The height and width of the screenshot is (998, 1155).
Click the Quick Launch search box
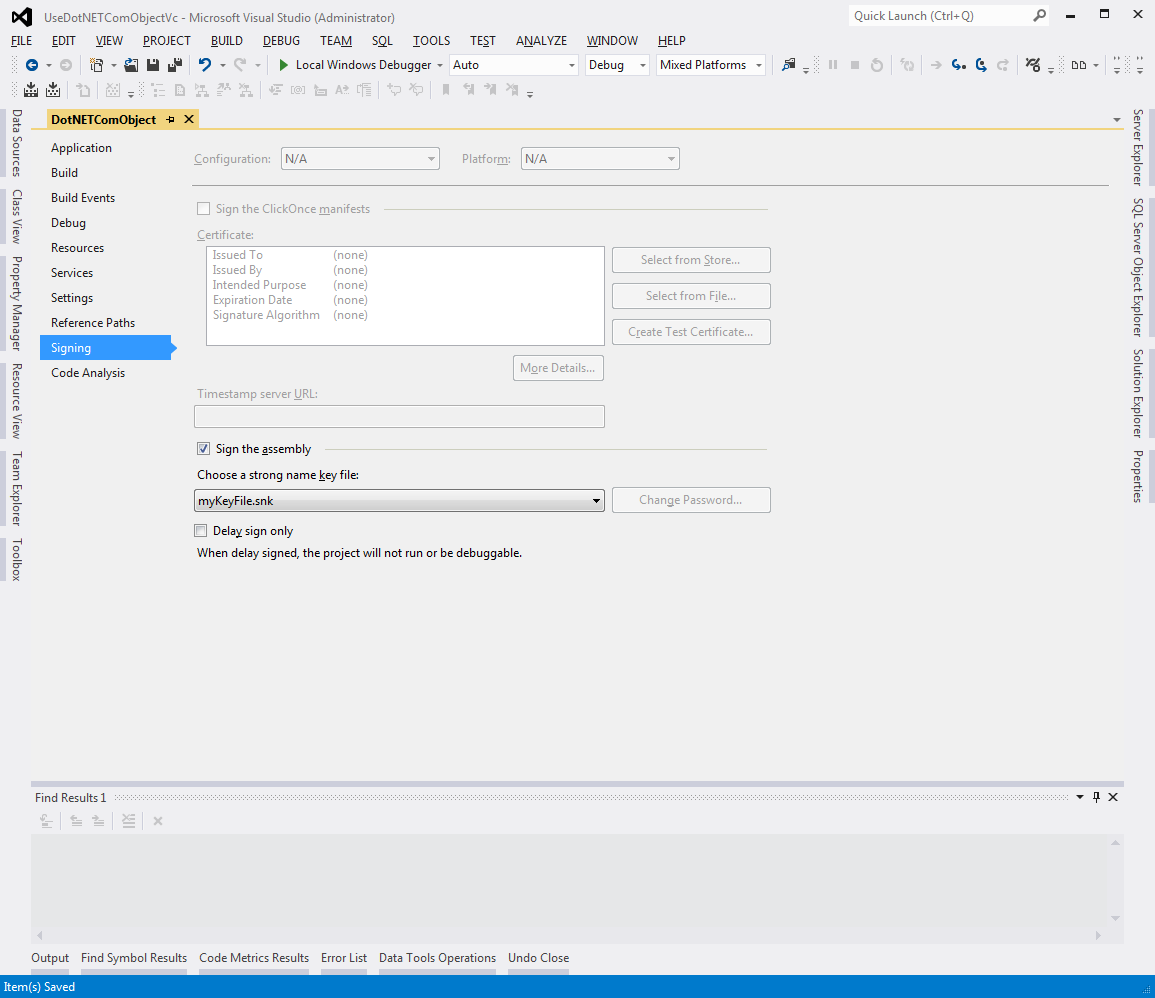(949, 15)
